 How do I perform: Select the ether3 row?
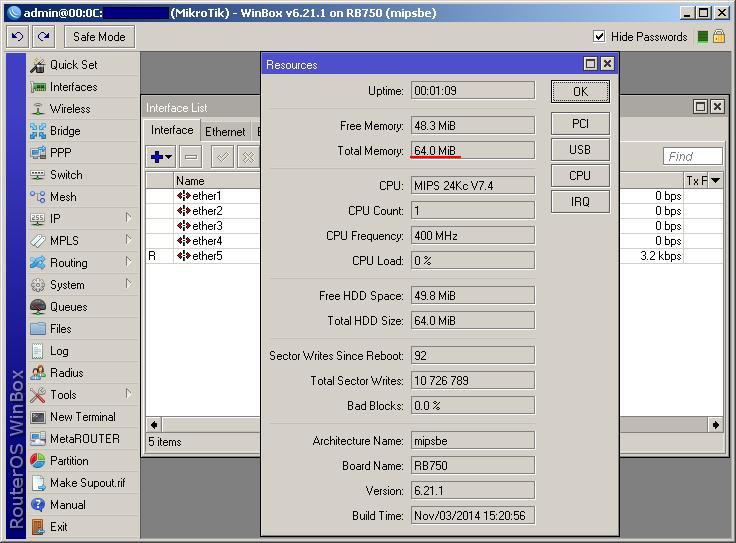(x=203, y=226)
